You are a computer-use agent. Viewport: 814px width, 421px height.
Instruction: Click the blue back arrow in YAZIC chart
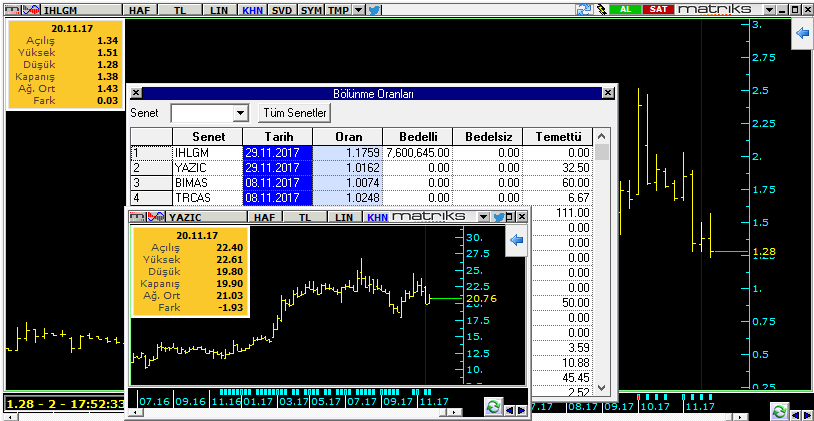pyautogui.click(x=517, y=240)
